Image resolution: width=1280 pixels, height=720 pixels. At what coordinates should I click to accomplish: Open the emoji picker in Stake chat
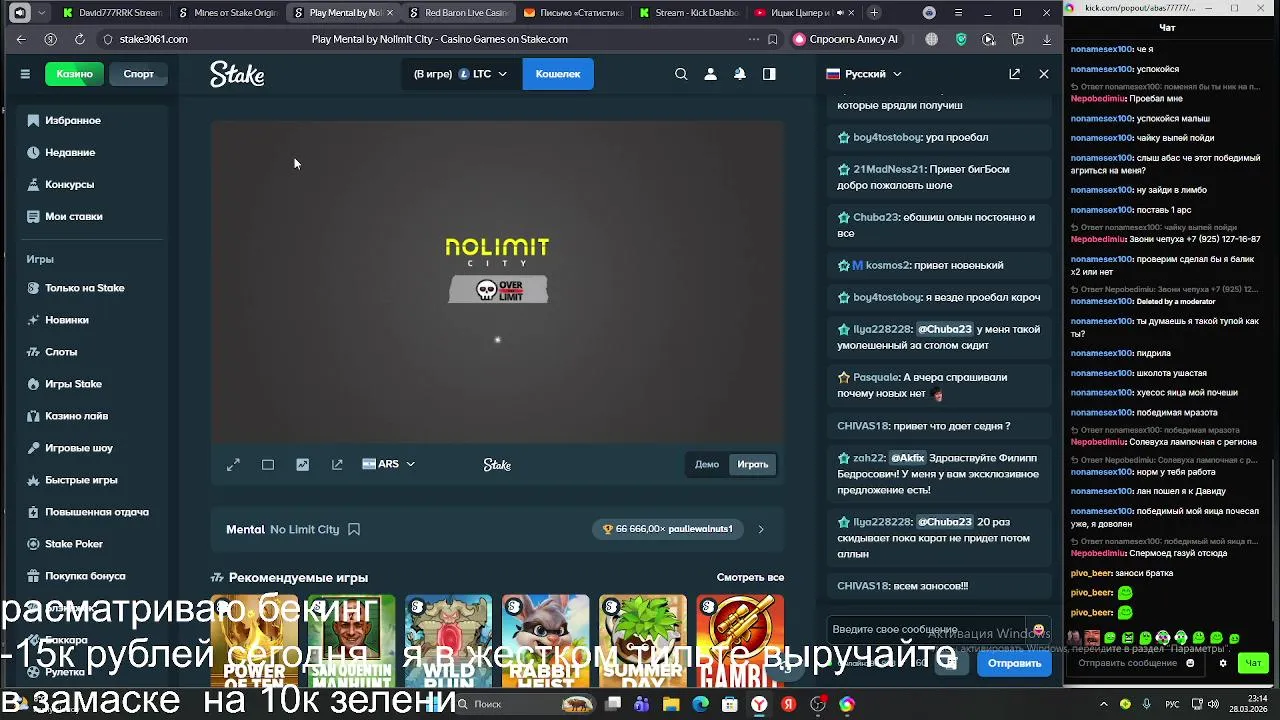(x=1038, y=630)
